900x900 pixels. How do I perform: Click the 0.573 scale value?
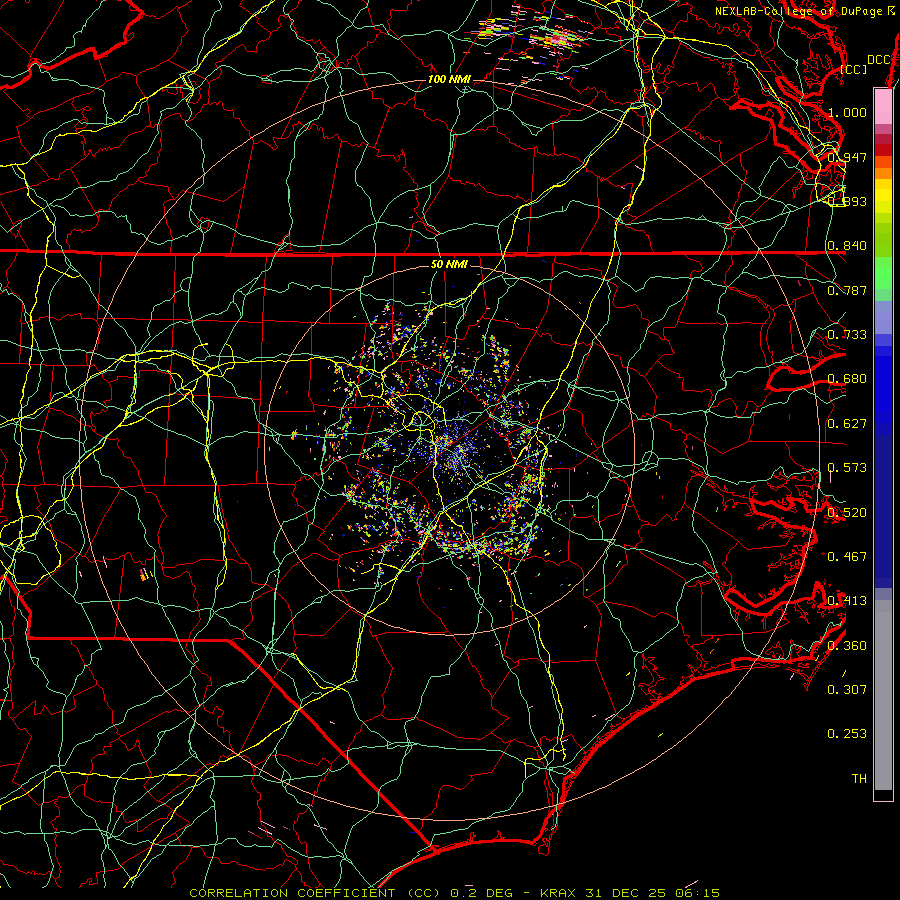click(848, 468)
